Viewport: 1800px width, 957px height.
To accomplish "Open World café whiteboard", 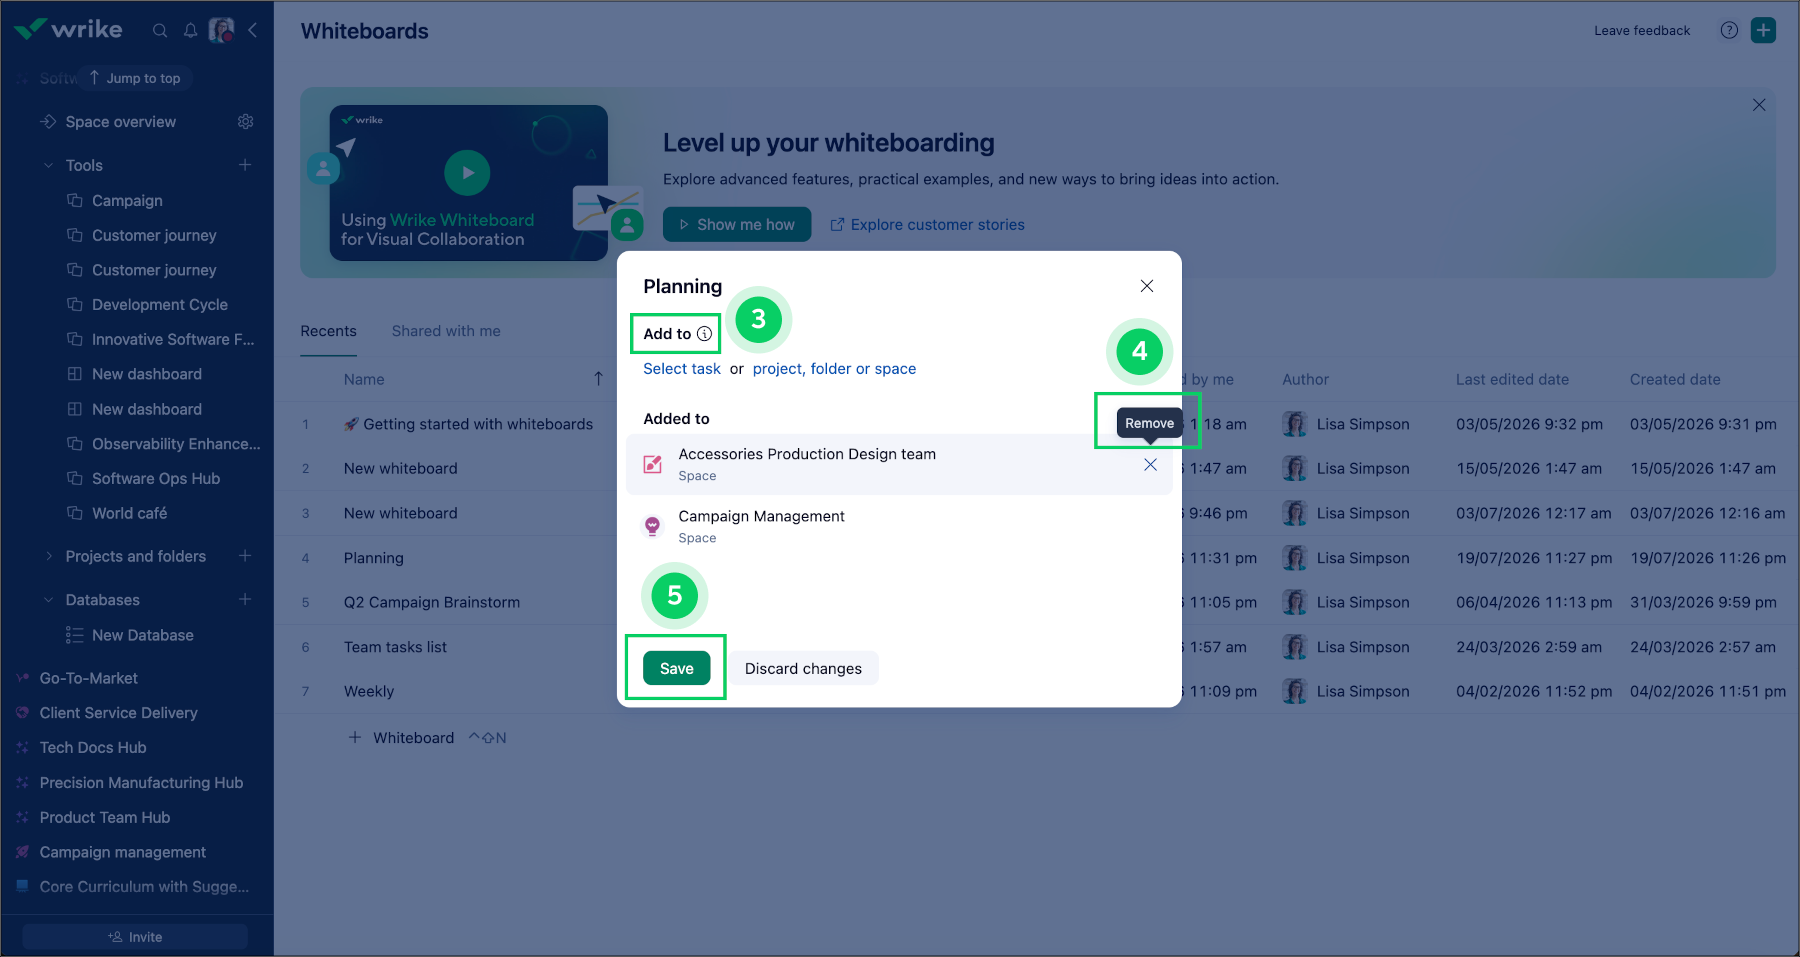I will click(x=130, y=513).
